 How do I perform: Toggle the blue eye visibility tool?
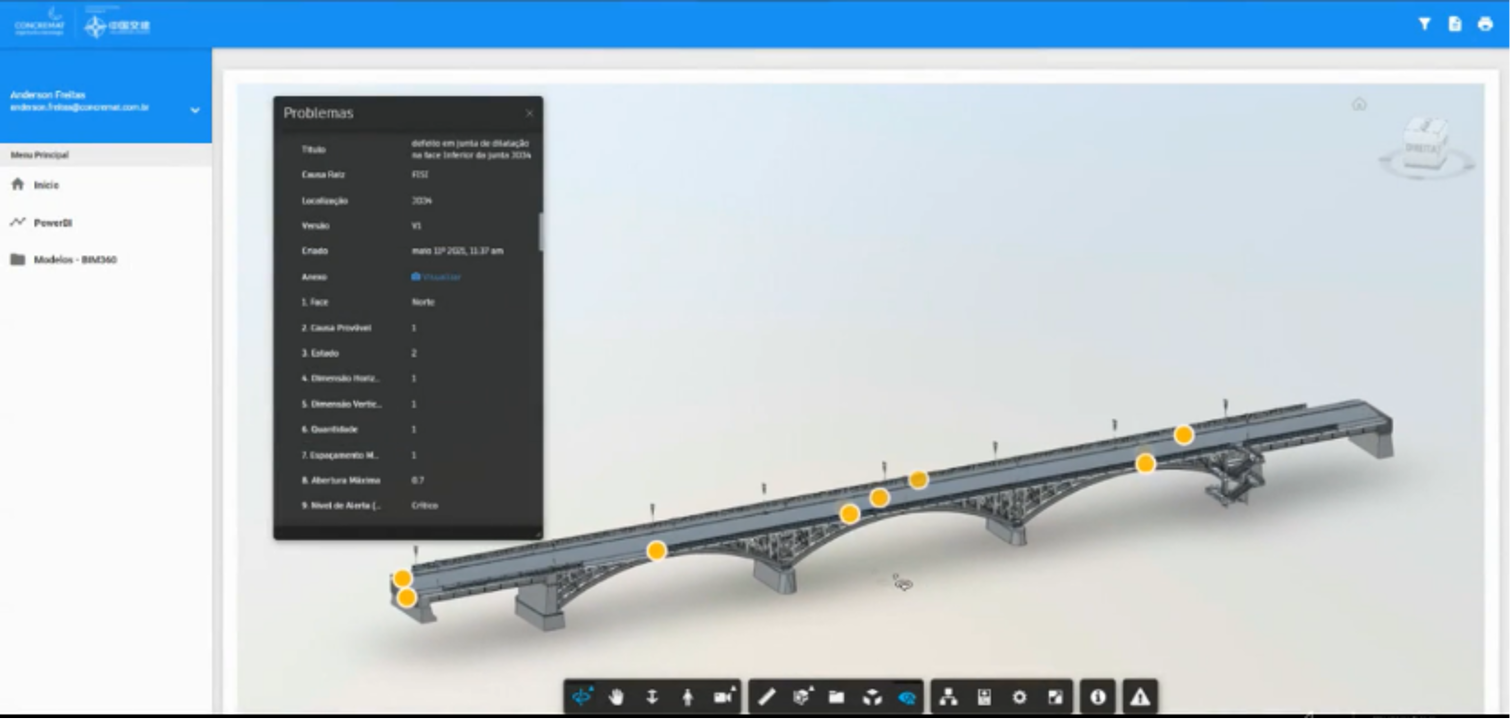coord(907,697)
